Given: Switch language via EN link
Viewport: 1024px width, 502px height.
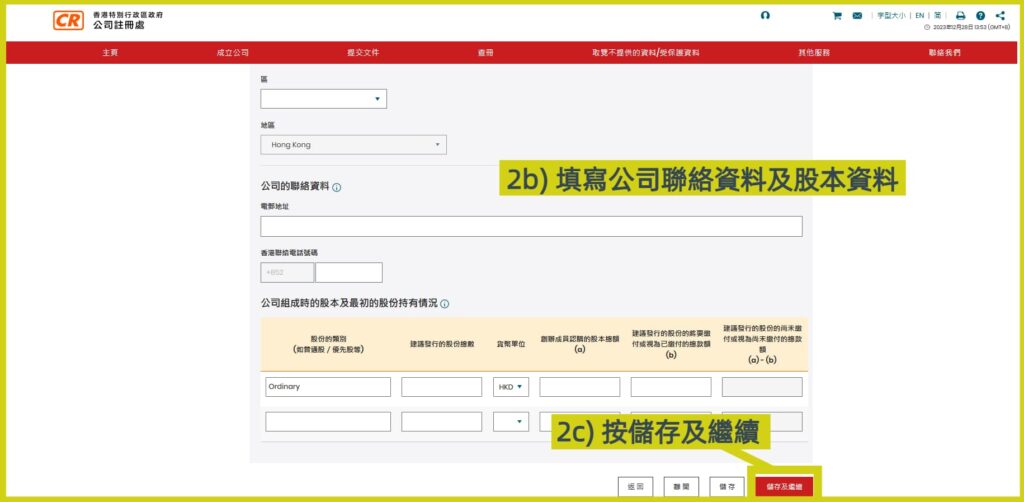Looking at the screenshot, I should (x=919, y=16).
